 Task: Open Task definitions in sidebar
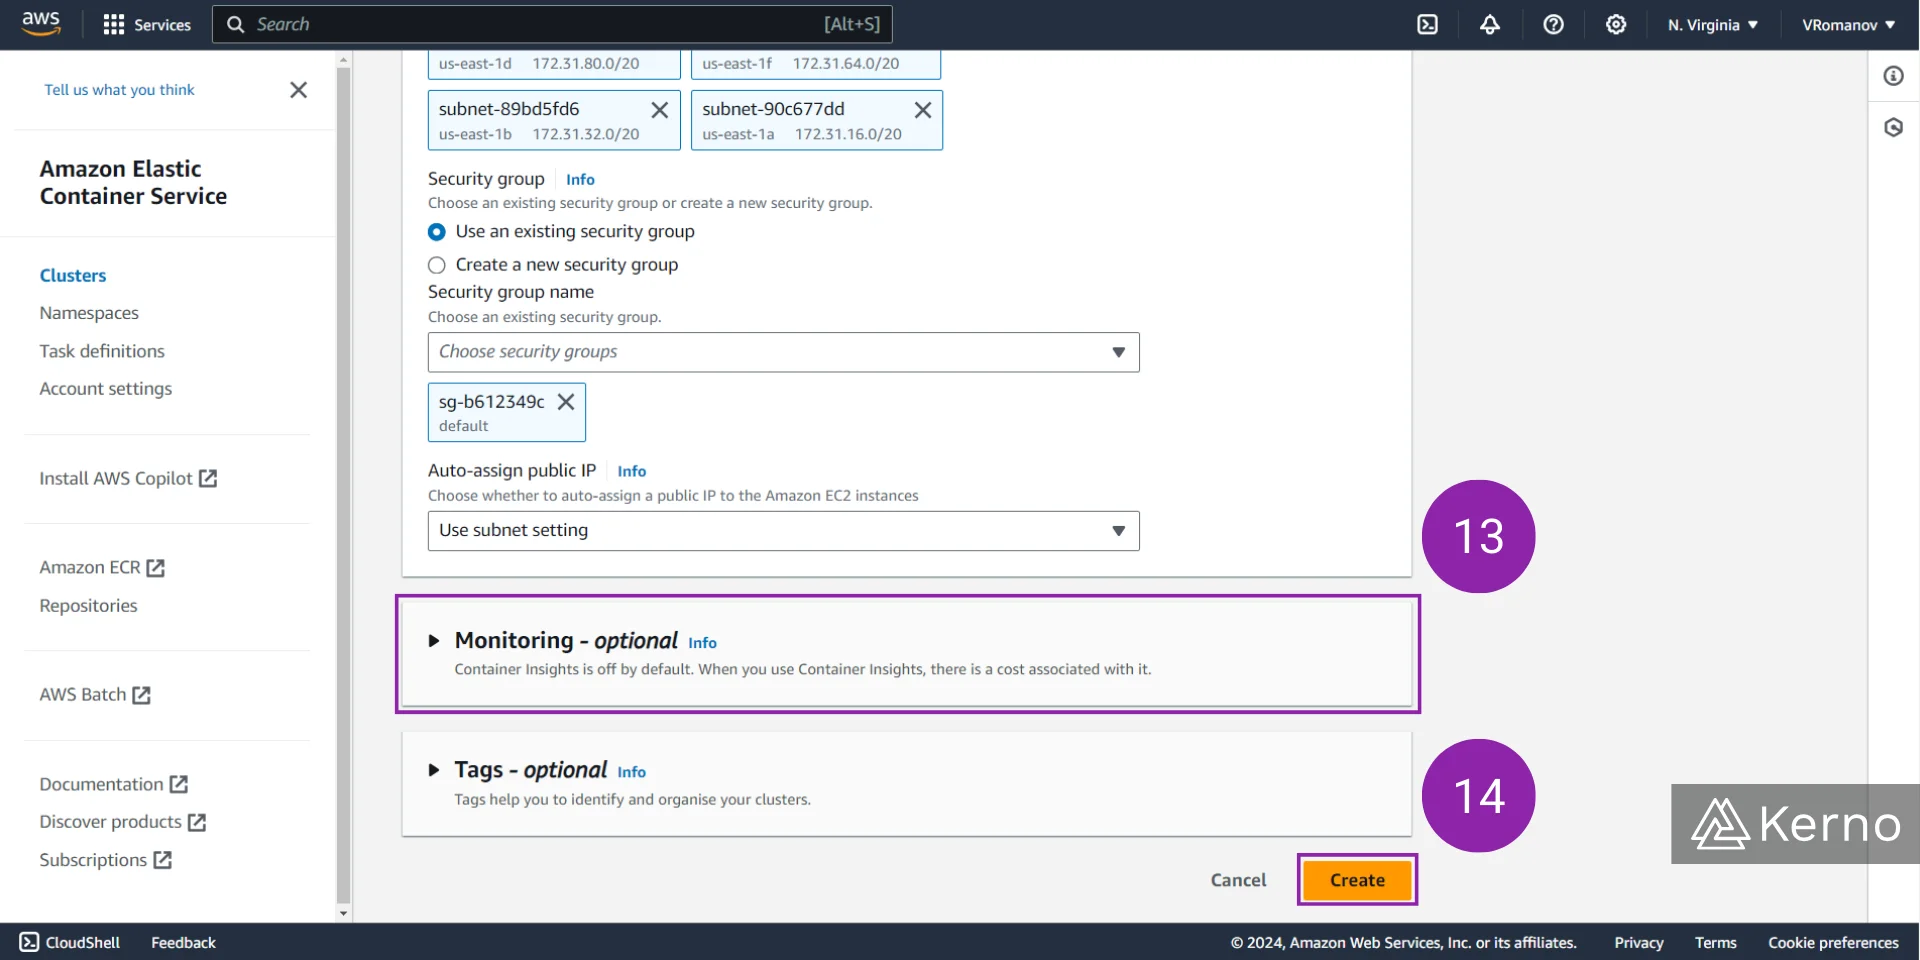click(x=102, y=351)
